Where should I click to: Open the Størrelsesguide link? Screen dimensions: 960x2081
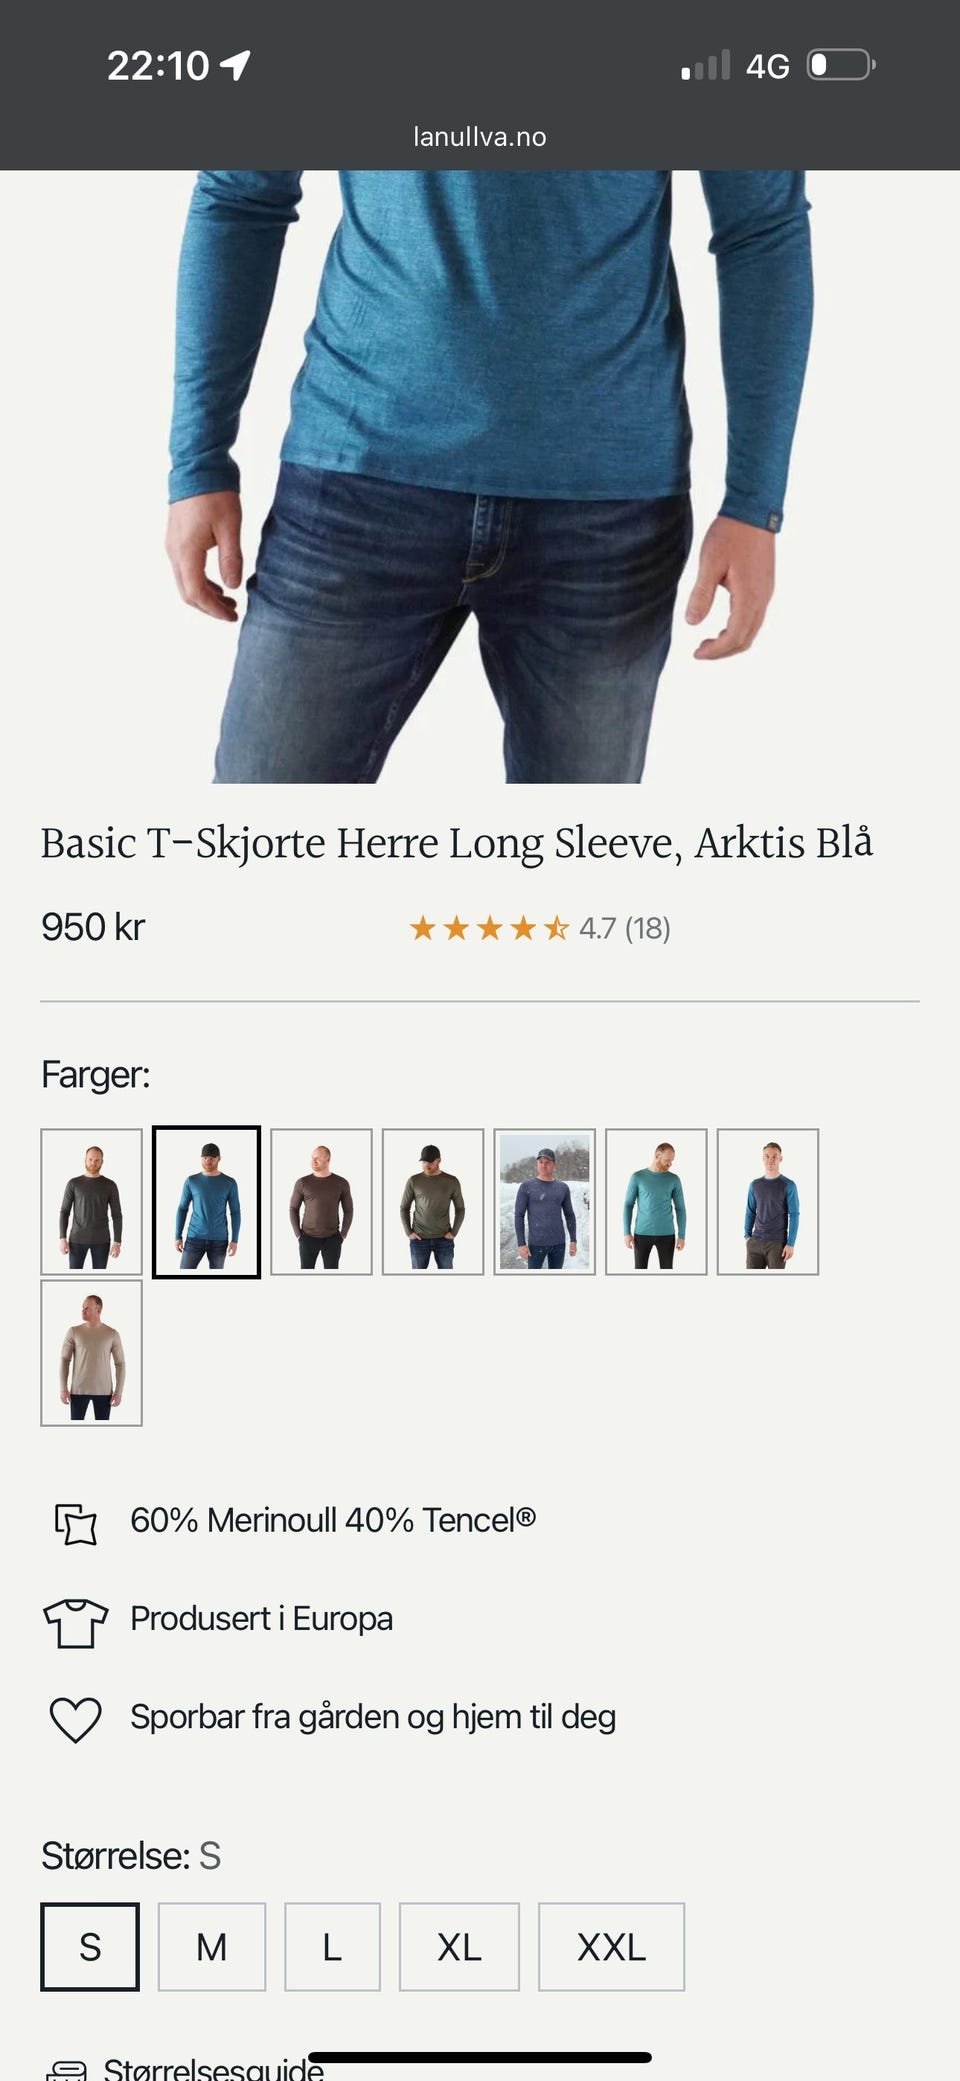pyautogui.click(x=213, y=2068)
